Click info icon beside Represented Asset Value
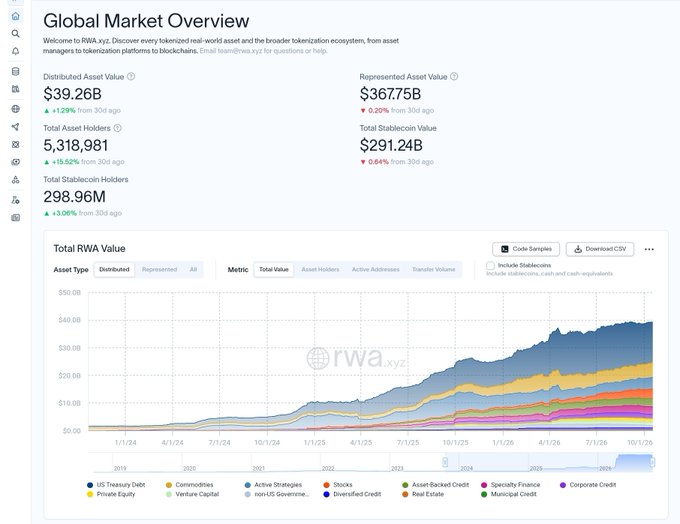The image size is (680, 524). pos(454,76)
